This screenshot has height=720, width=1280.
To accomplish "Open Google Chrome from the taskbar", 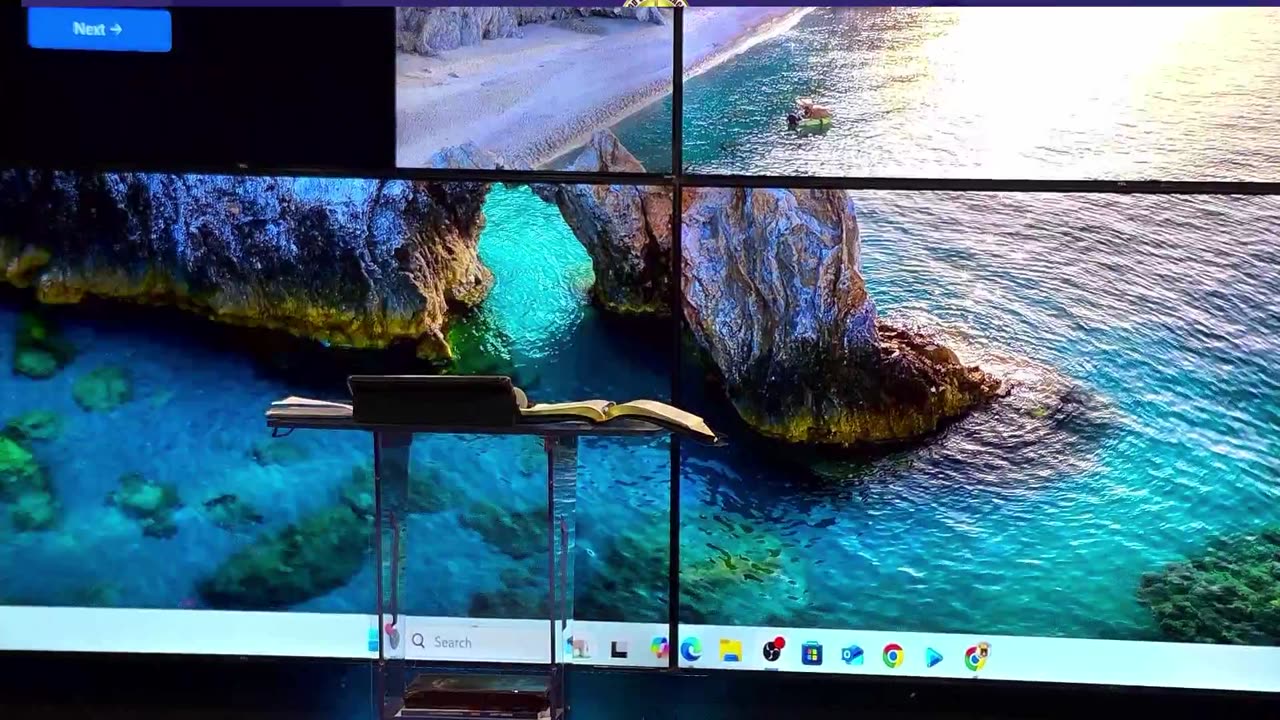I will pos(893,656).
